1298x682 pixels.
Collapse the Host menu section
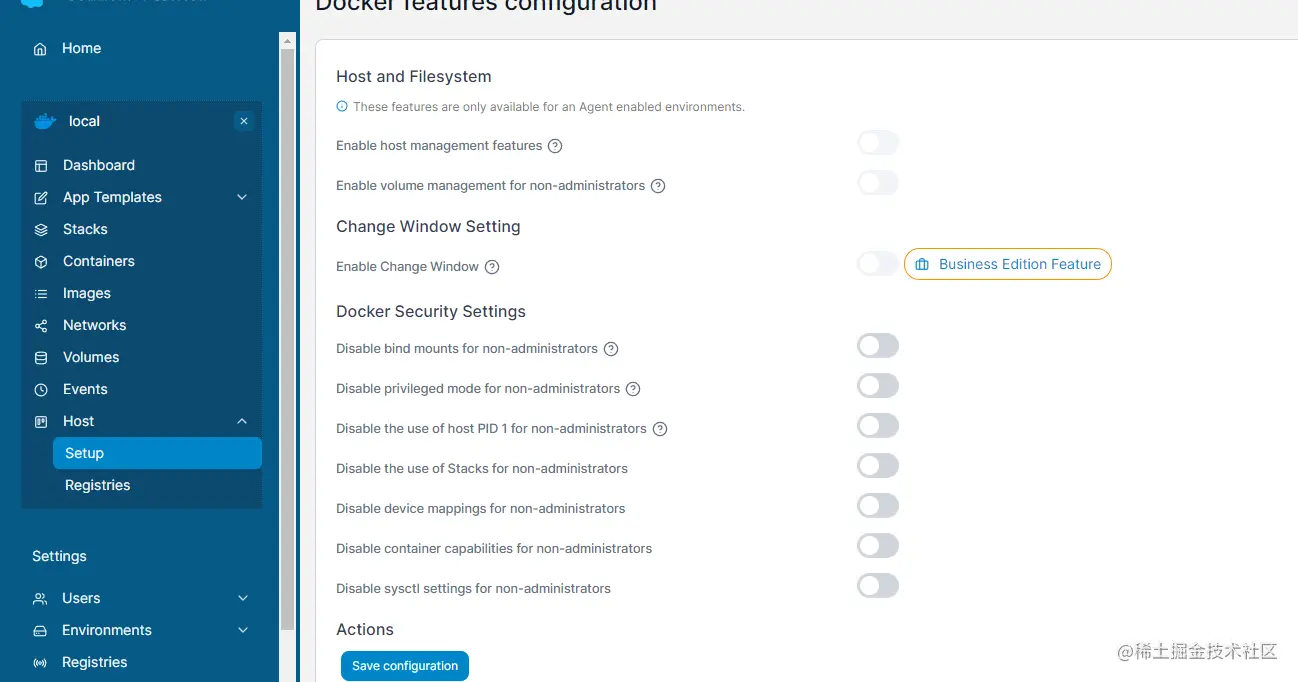pos(242,422)
